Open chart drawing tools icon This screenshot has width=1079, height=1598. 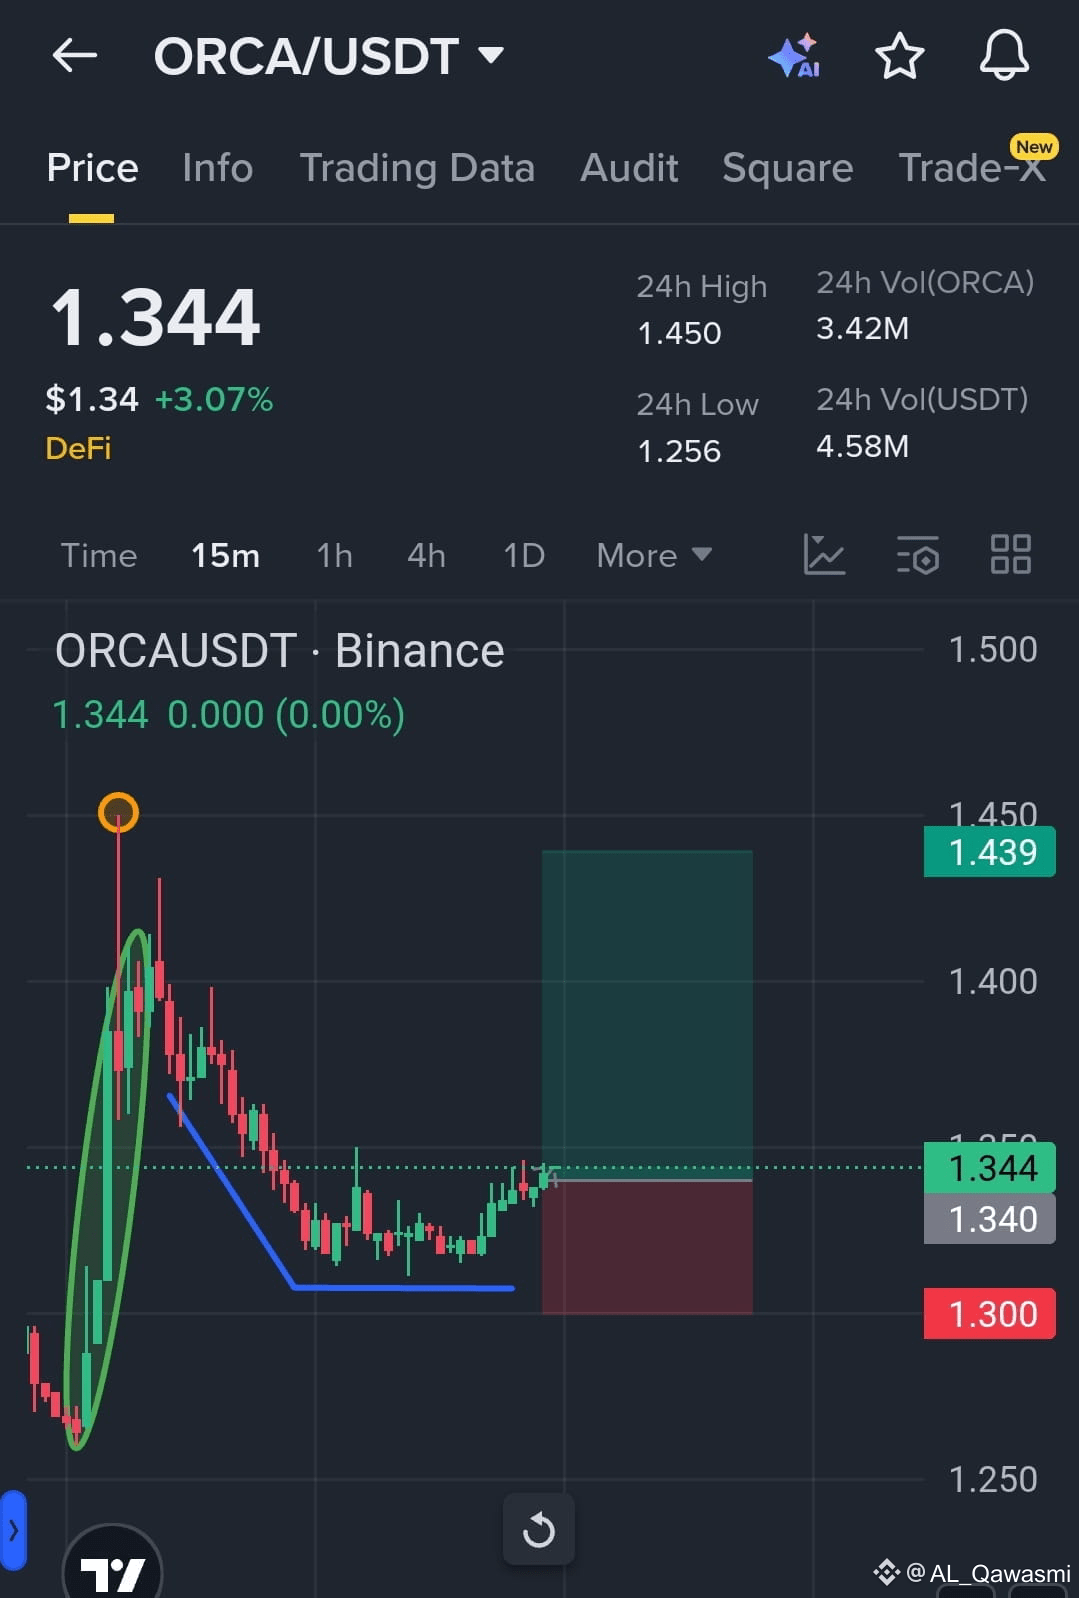[x=824, y=554]
